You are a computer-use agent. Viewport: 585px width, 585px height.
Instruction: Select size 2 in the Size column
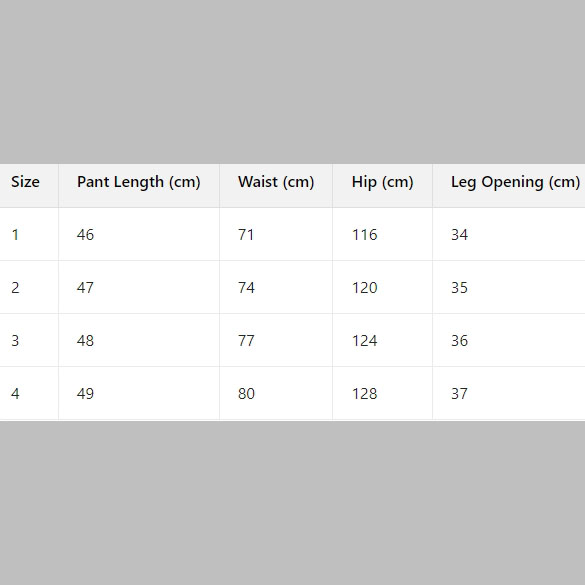tap(15, 288)
